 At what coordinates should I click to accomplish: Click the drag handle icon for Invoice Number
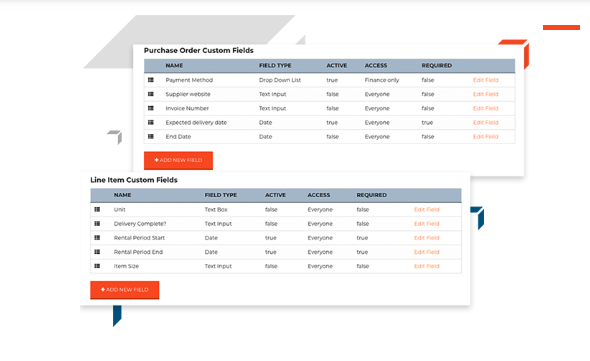(151, 108)
